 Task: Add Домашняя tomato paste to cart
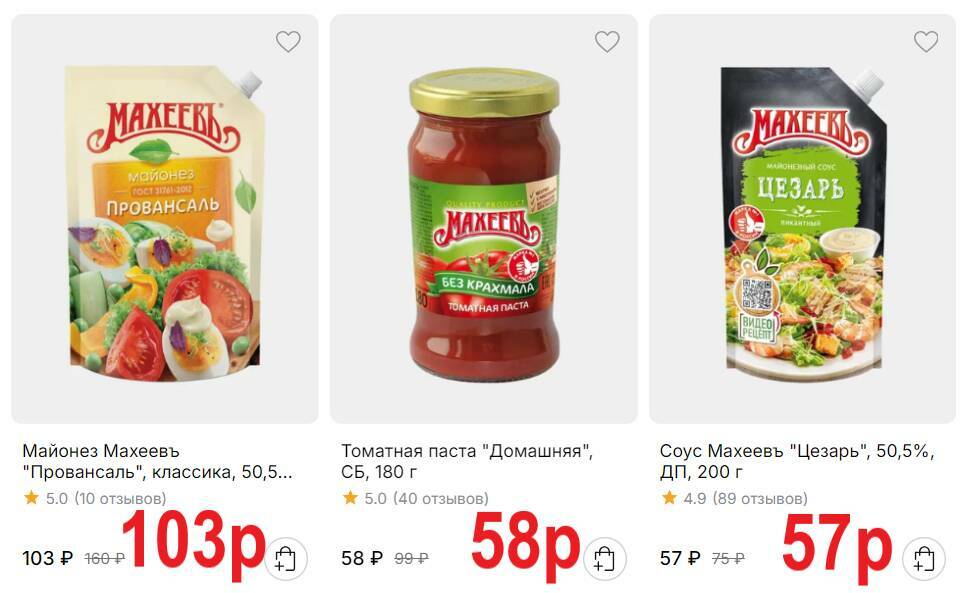pyautogui.click(x=604, y=559)
